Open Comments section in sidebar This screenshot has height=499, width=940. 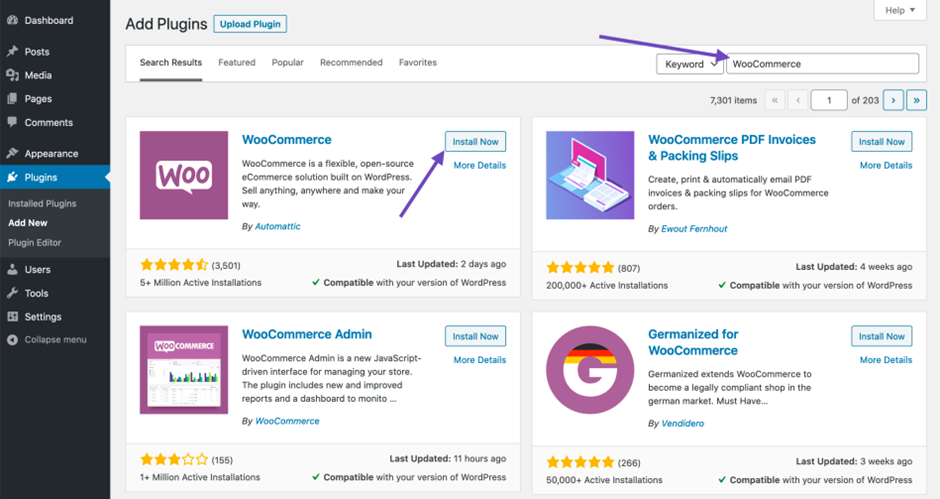click(x=48, y=122)
